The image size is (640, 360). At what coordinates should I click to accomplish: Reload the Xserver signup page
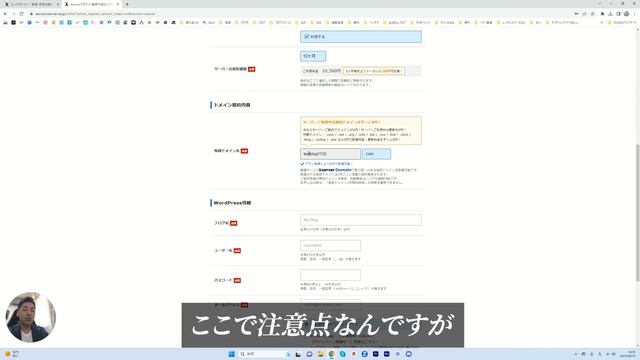point(22,14)
